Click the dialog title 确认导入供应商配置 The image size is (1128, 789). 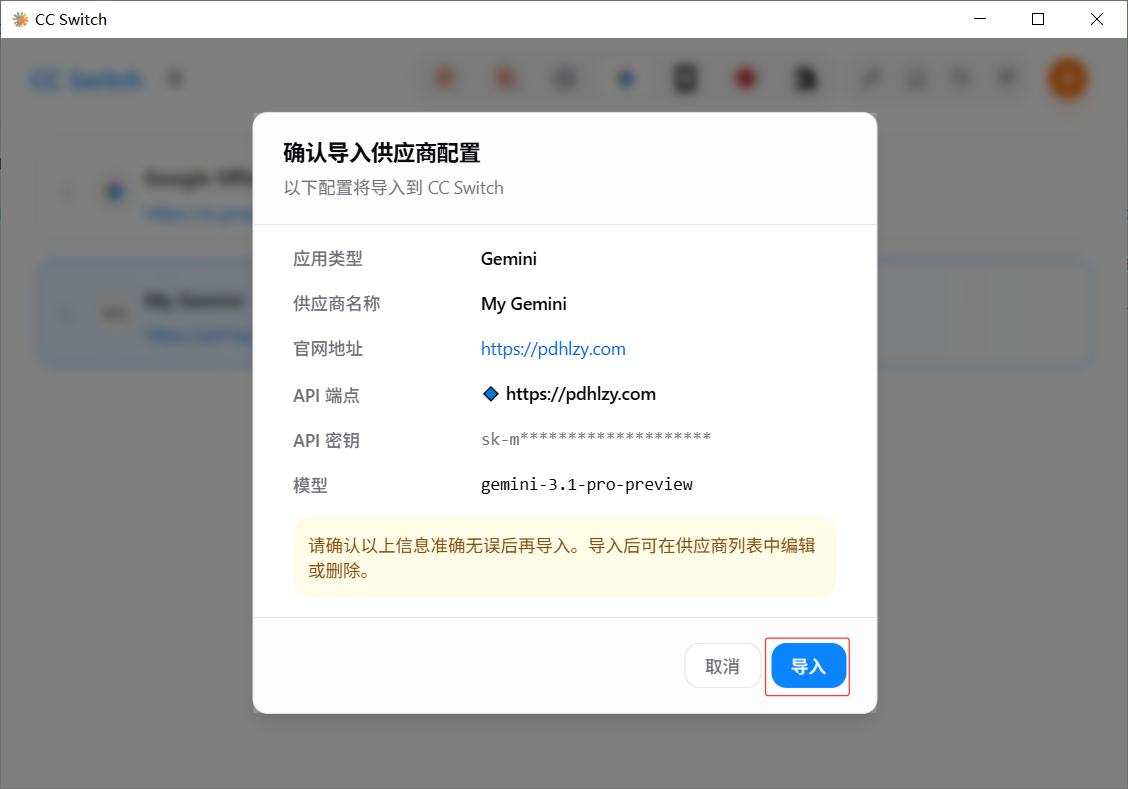(381, 152)
